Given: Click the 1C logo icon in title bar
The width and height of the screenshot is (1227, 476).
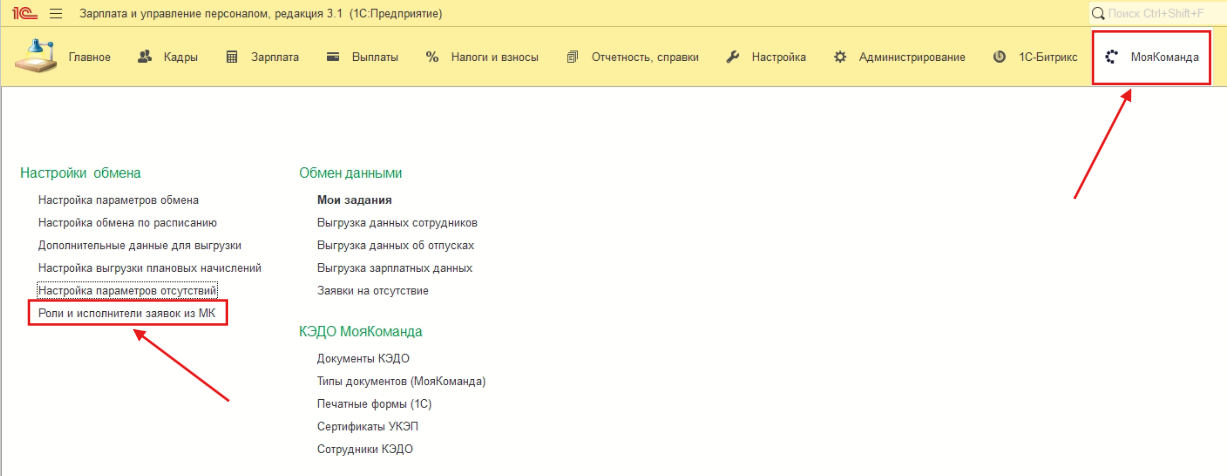Looking at the screenshot, I should [x=23, y=14].
